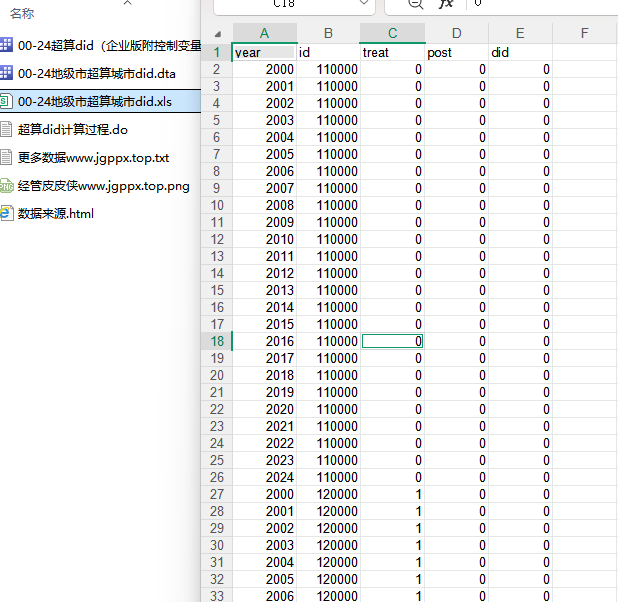Click the id 120000 cell in row 27
Image resolution: width=618 pixels, height=602 pixels.
click(328, 494)
